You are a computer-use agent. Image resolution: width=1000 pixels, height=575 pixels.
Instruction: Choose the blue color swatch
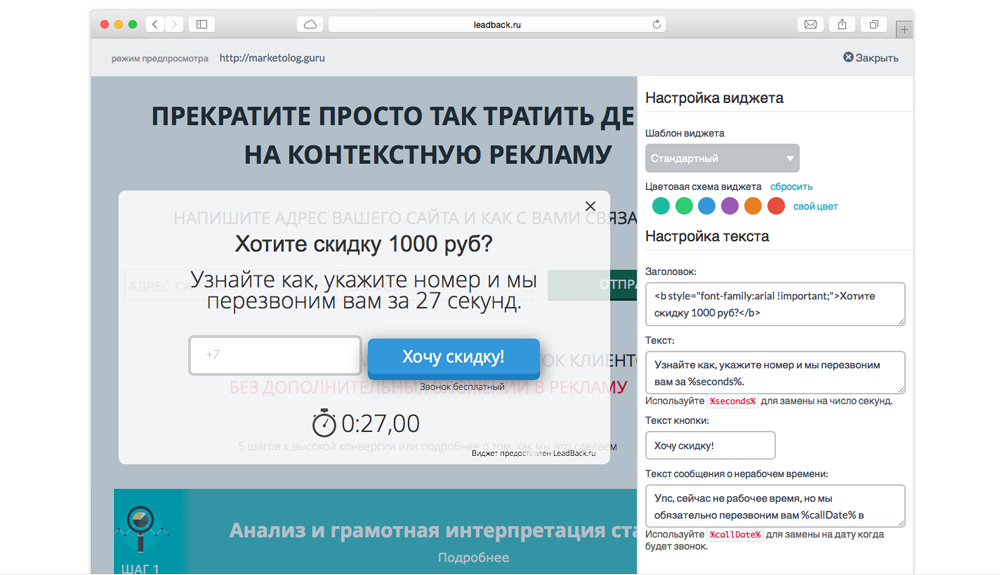point(707,206)
